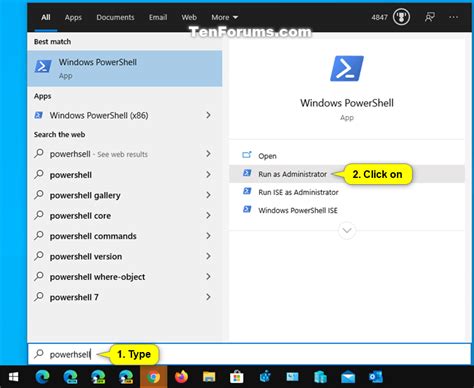The width and height of the screenshot is (474, 388).
Task: Open the rewards badge icon next to 4847
Action: coord(401,17)
